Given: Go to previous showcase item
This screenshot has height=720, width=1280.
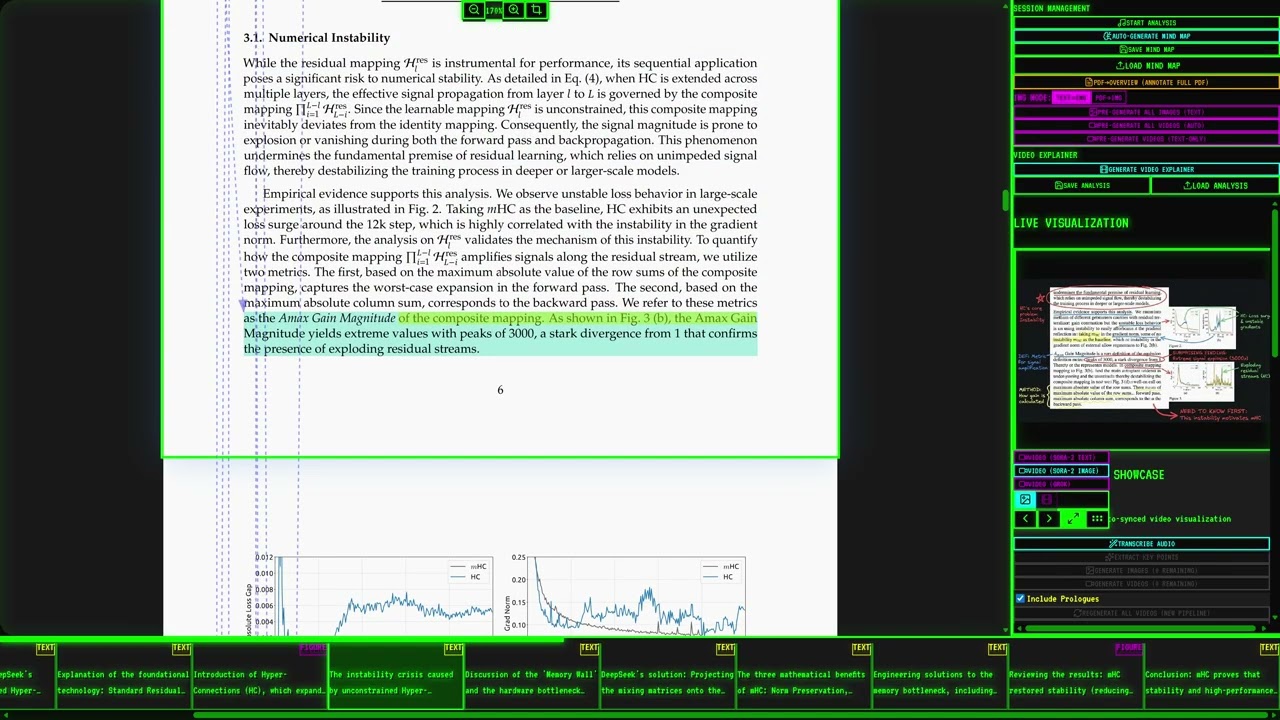Looking at the screenshot, I should point(1025,519).
